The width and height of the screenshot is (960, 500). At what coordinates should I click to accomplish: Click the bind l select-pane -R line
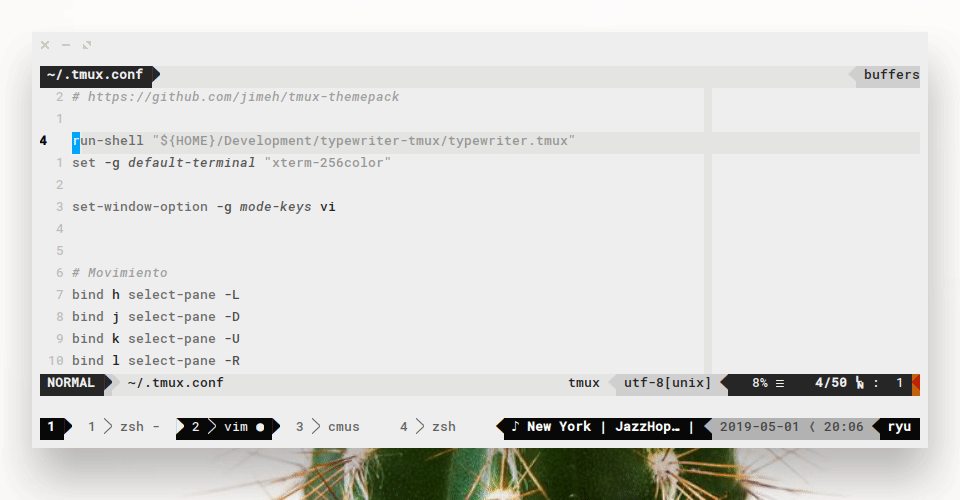[156, 361]
